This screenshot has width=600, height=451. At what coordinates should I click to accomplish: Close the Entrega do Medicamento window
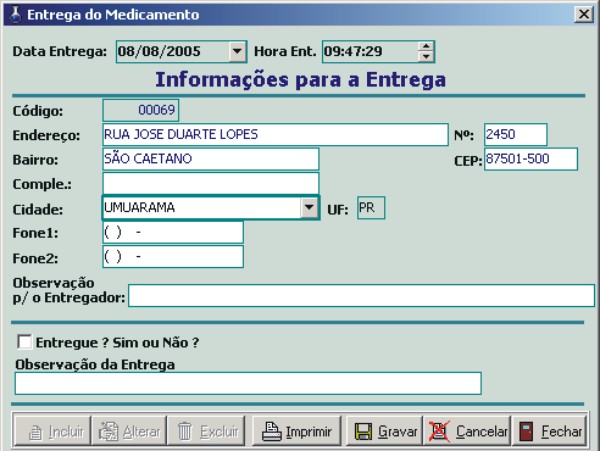pyautogui.click(x=584, y=14)
